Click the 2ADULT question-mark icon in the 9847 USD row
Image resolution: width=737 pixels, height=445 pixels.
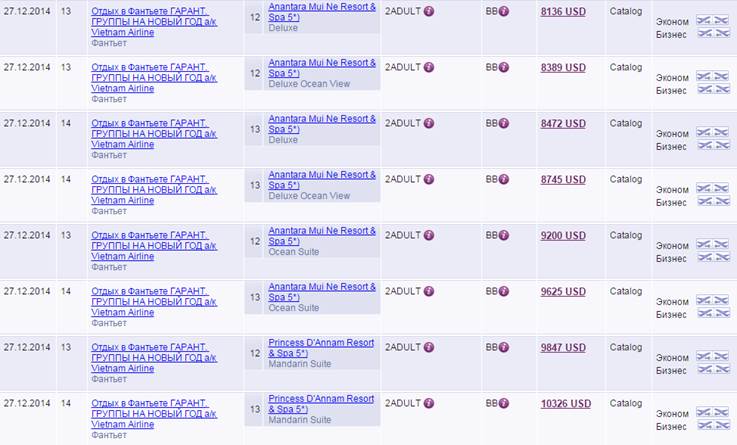tap(429, 348)
